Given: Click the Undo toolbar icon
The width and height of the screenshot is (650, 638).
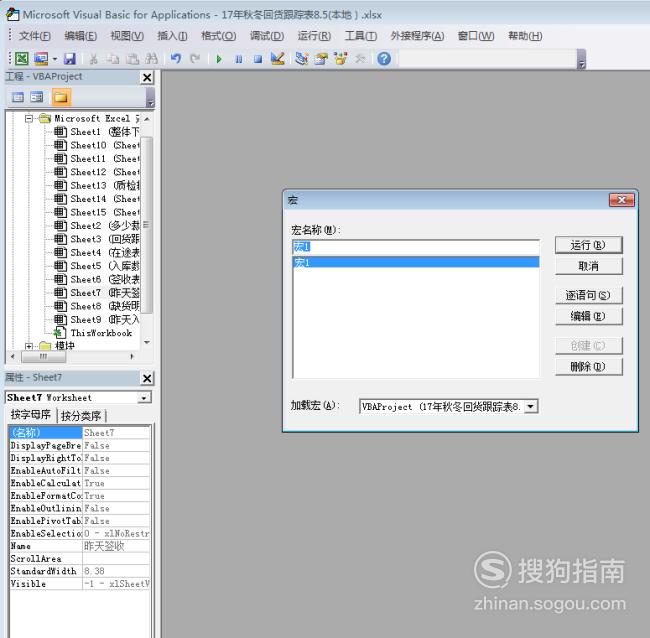Looking at the screenshot, I should pyautogui.click(x=176, y=59).
